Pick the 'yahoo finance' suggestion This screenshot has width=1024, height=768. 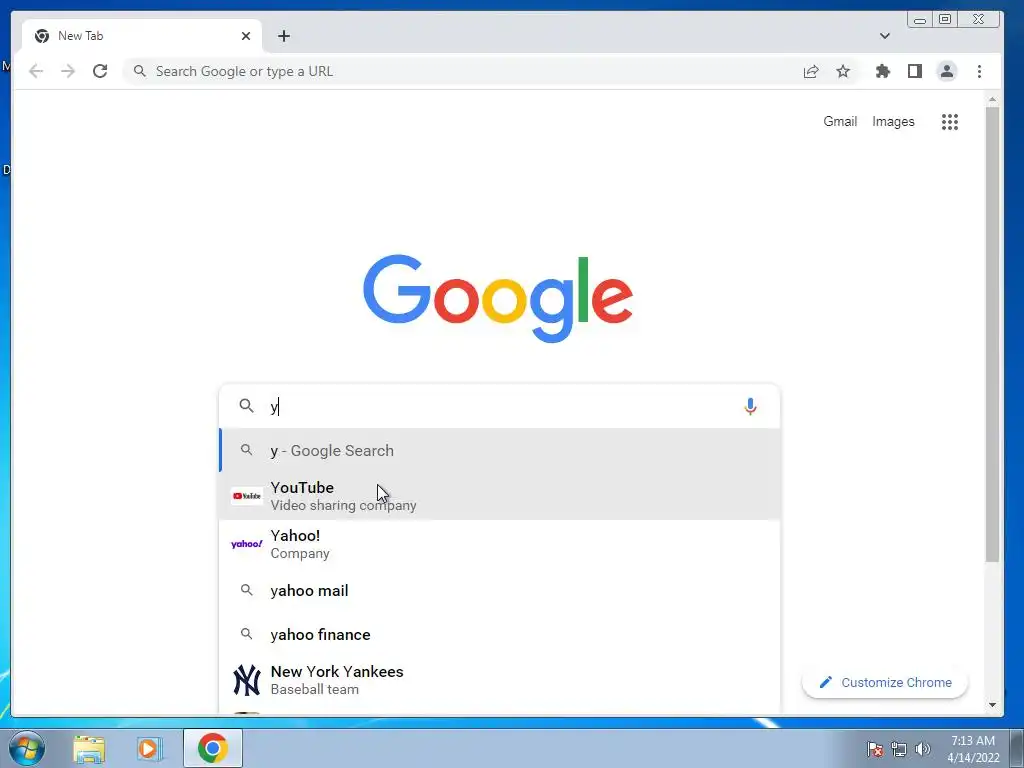tap(500, 634)
